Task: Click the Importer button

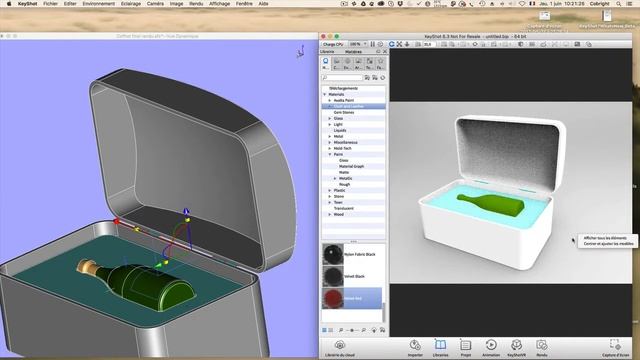Action: (x=415, y=348)
